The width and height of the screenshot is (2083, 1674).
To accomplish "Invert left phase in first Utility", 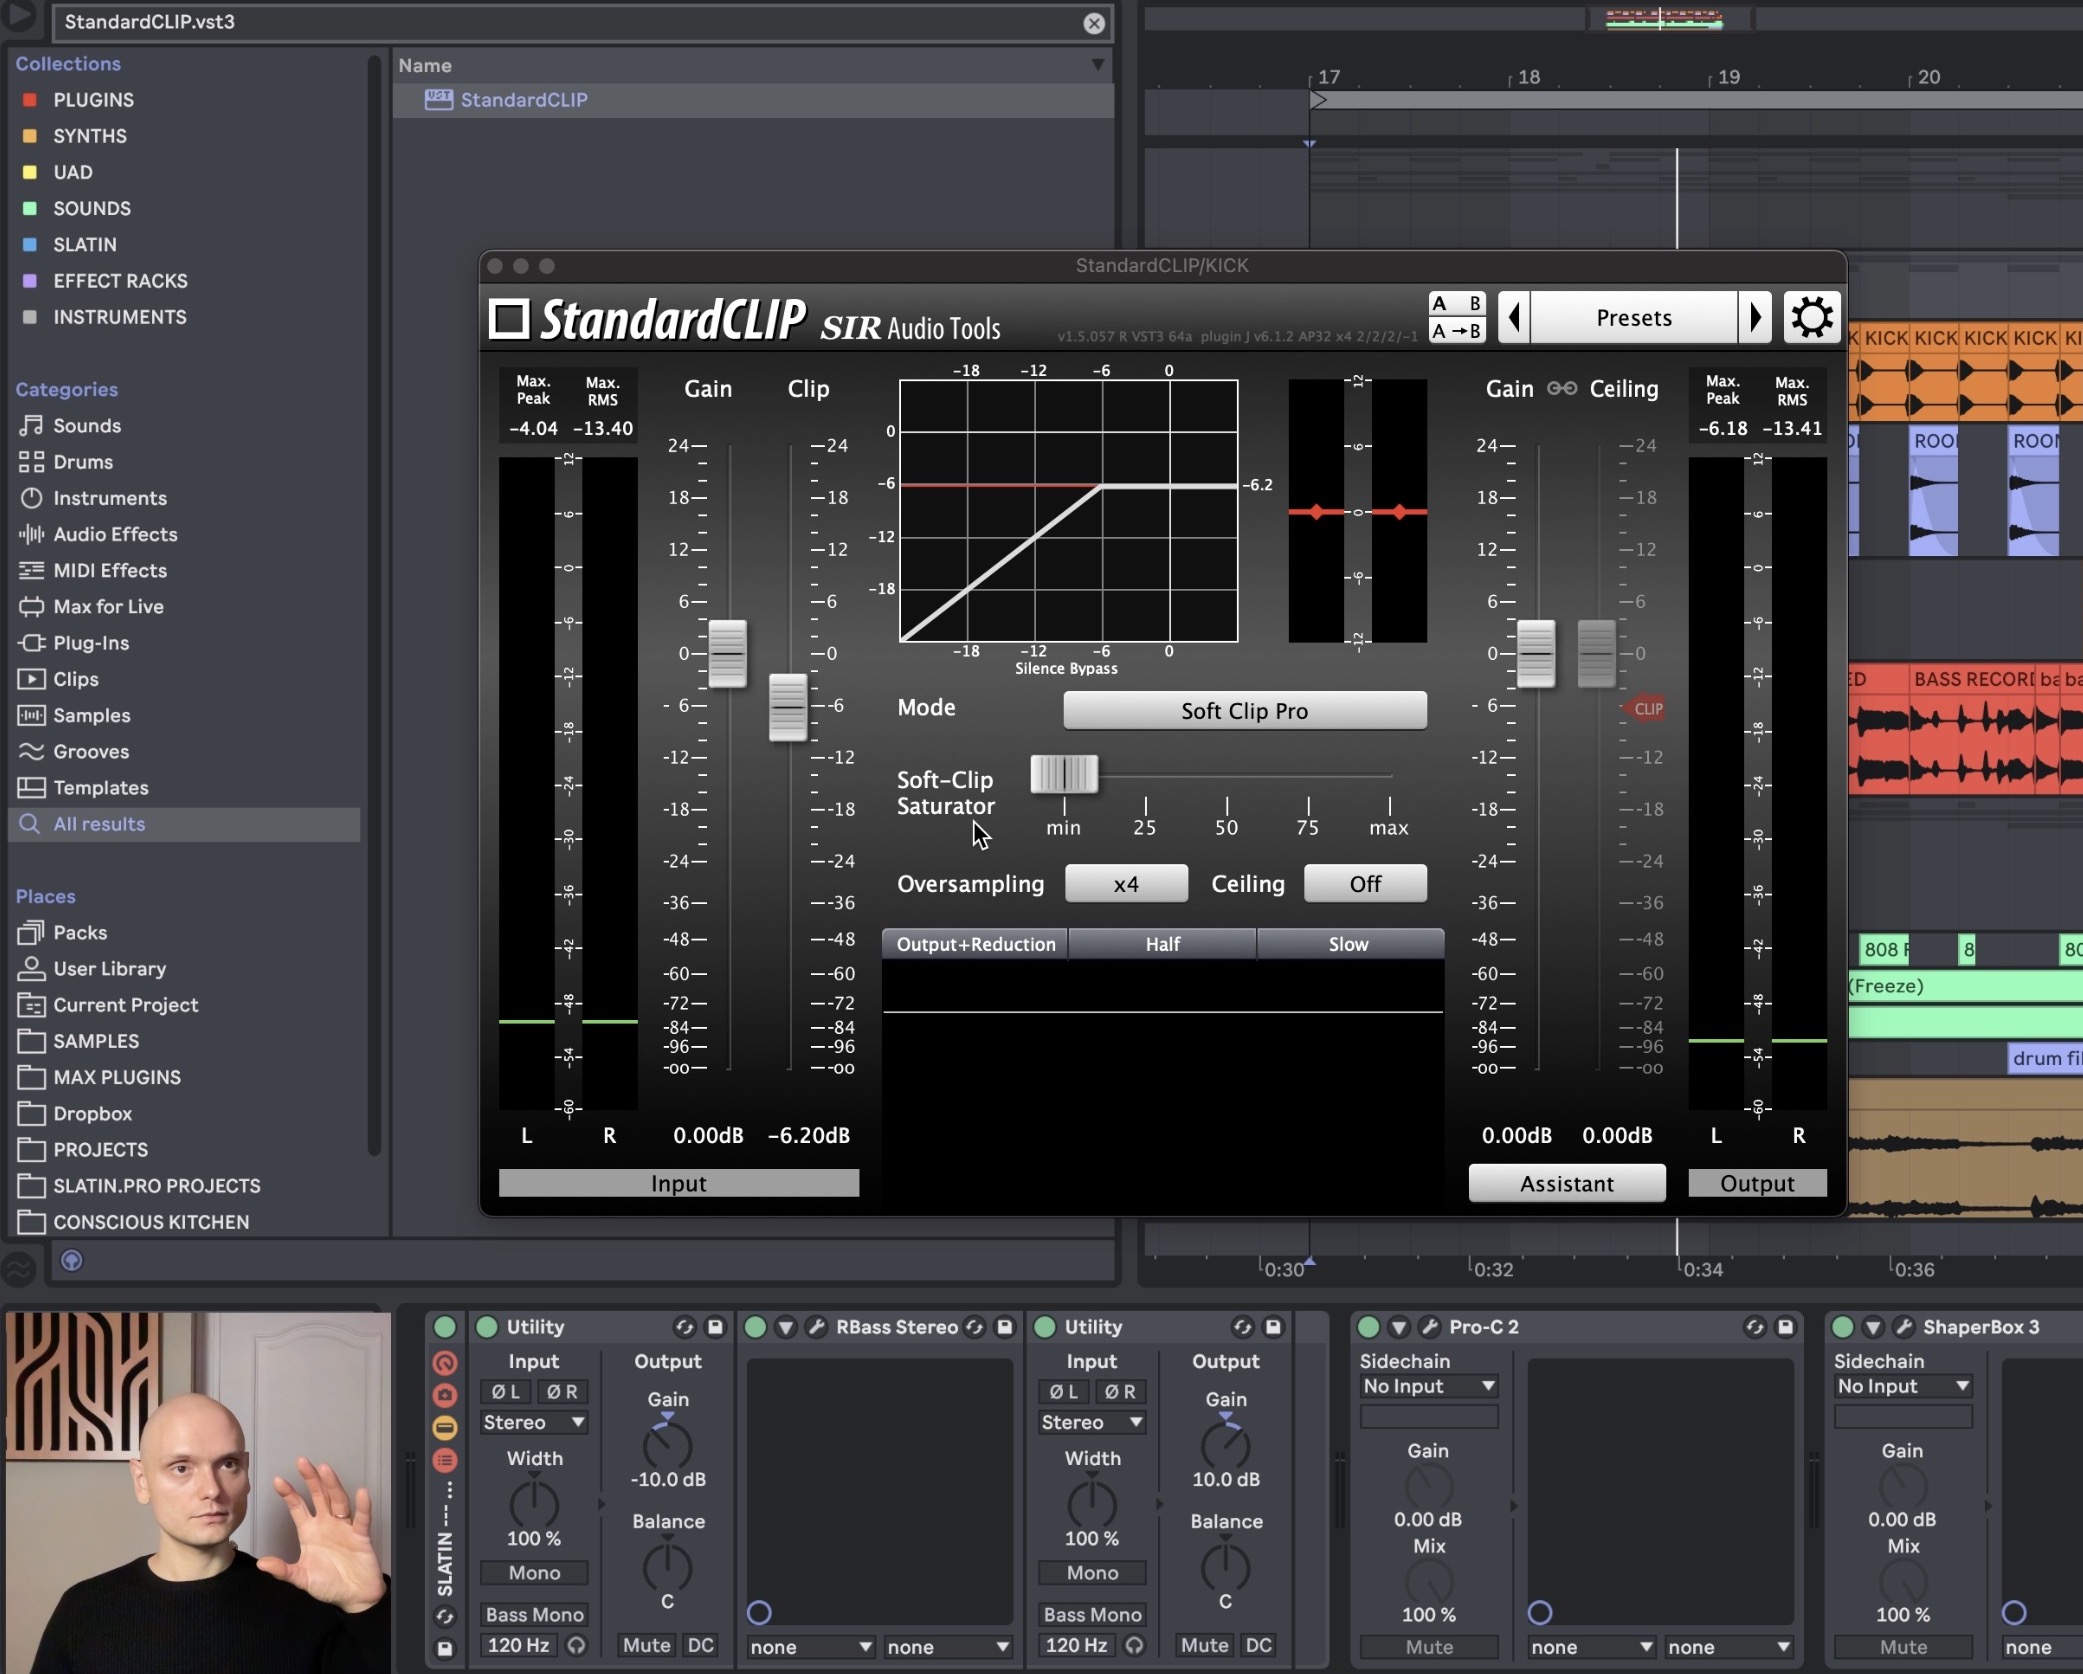I will click(506, 1392).
